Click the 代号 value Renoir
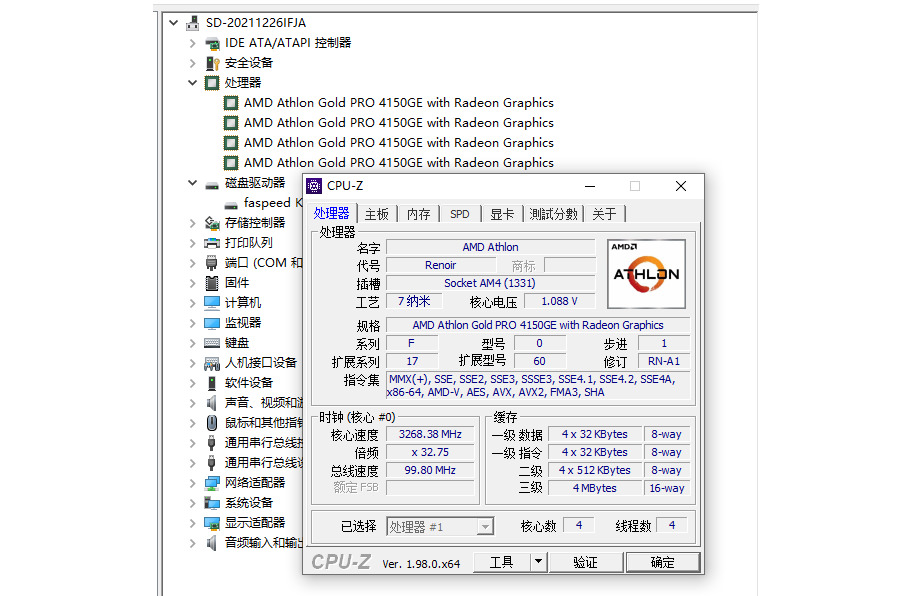 440,265
